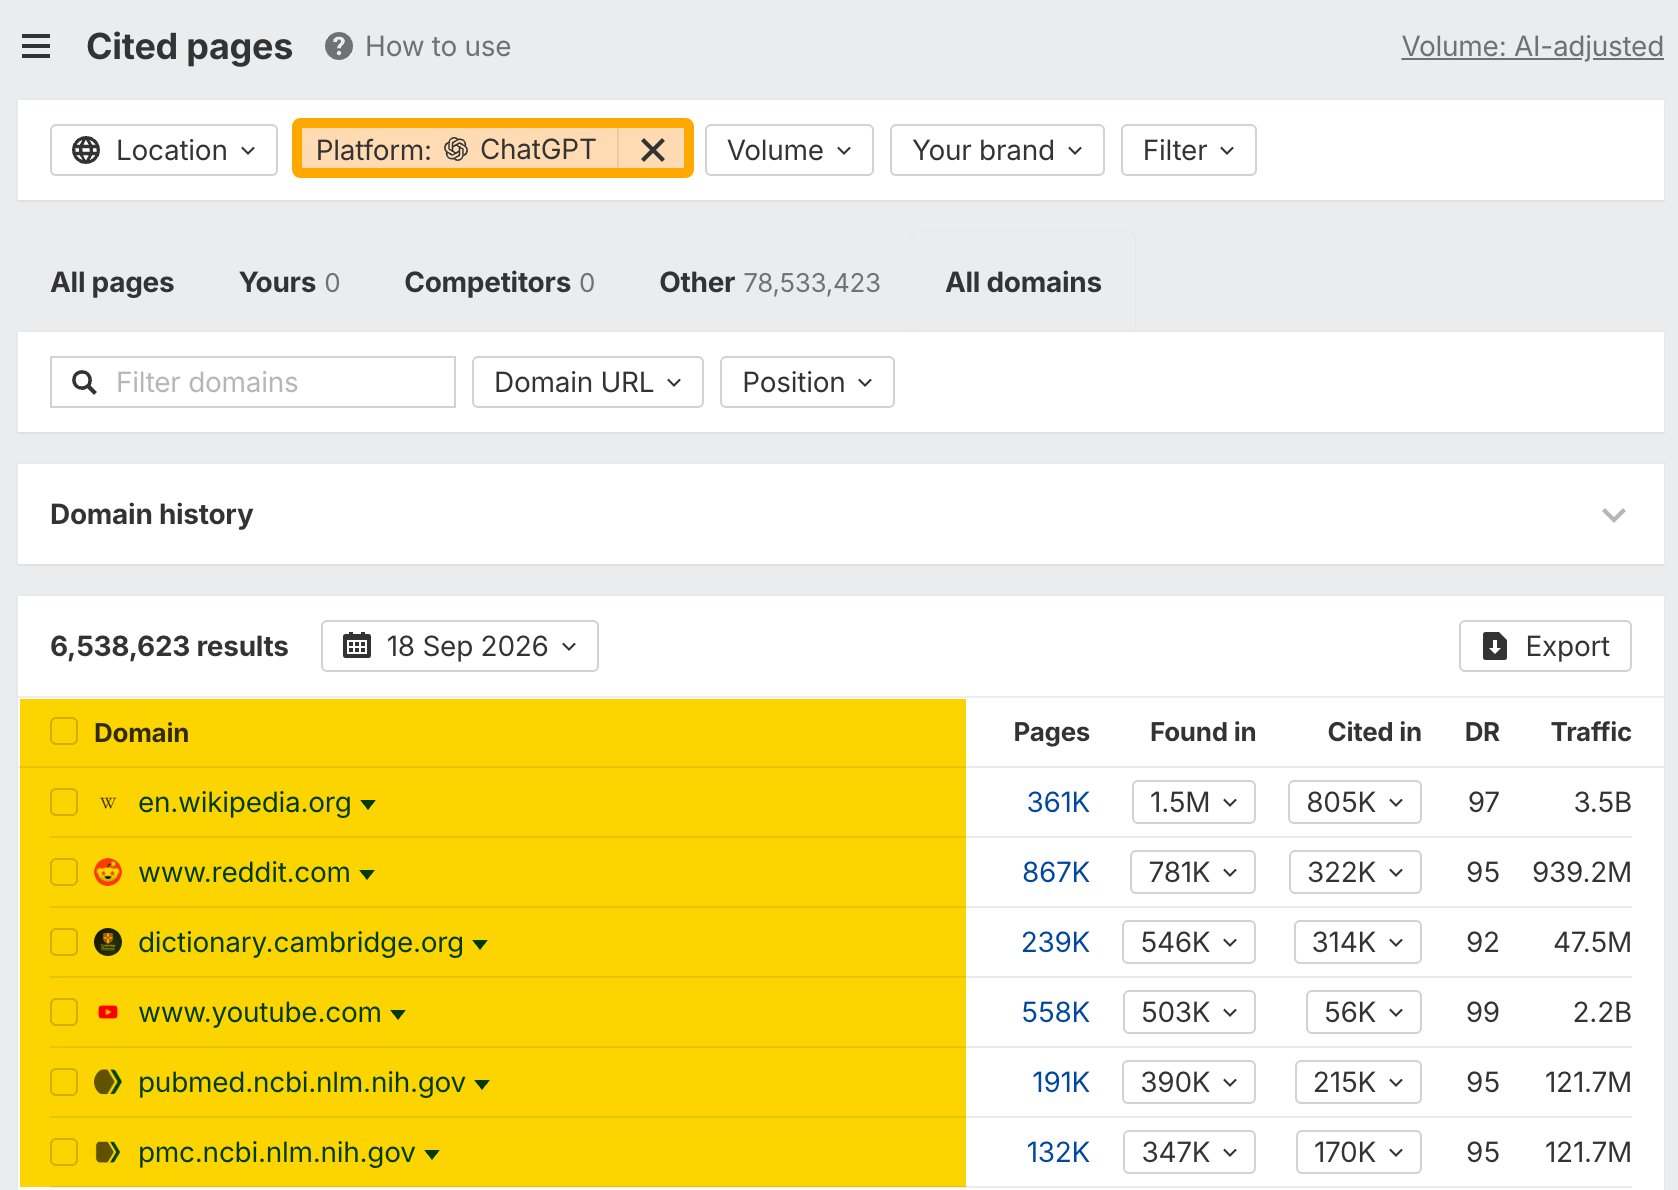Open en.wikipedia.org domain menu

368,804
